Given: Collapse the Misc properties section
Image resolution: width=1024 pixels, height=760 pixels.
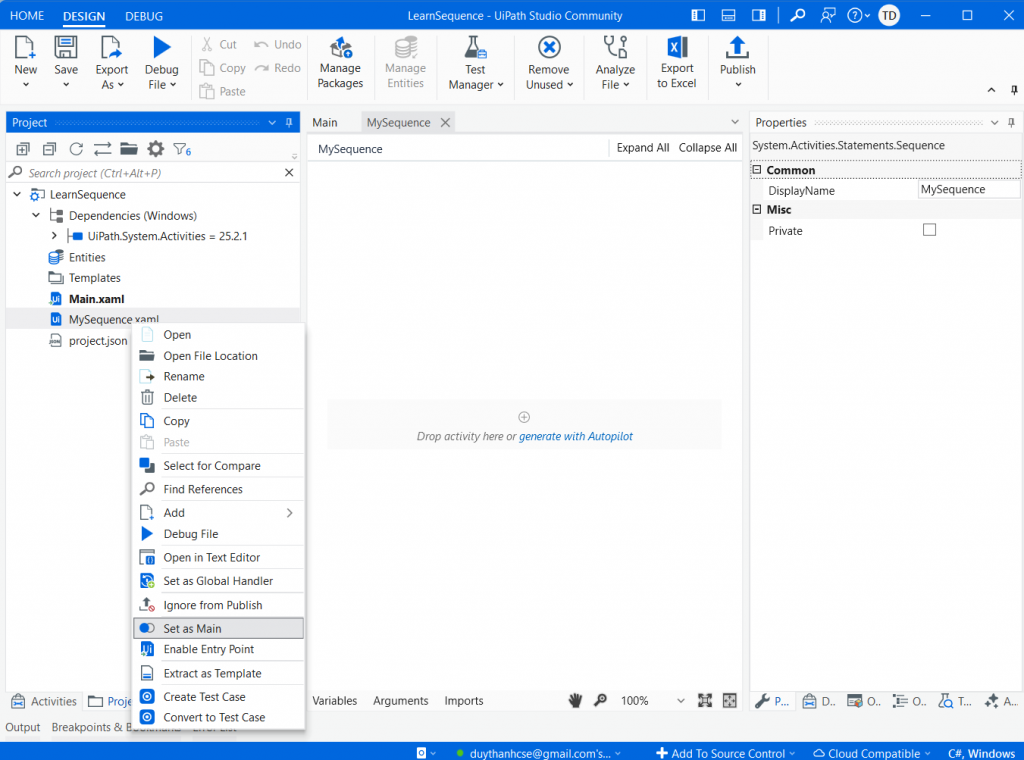Looking at the screenshot, I should [757, 209].
